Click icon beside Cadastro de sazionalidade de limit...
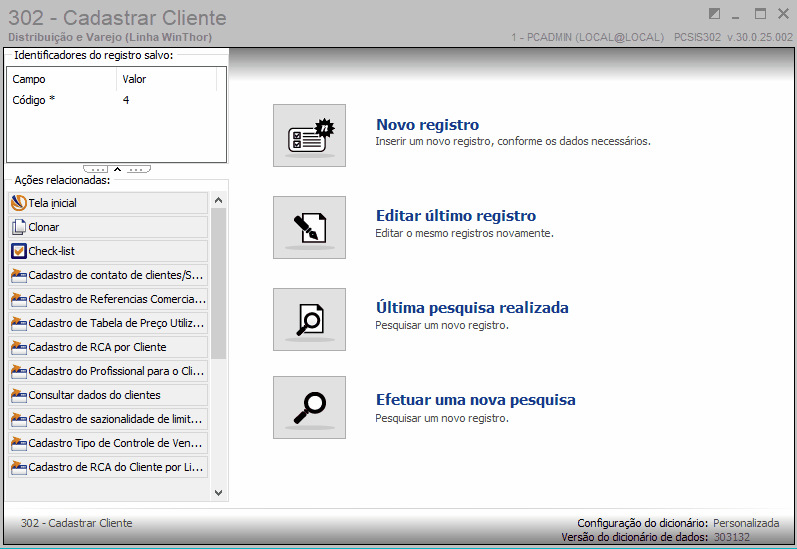The height and width of the screenshot is (549, 797). (x=19, y=419)
